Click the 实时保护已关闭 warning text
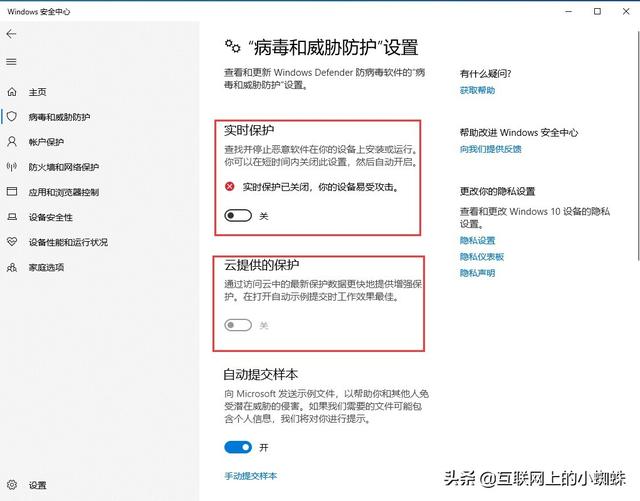This screenshot has height=501, width=640. coord(321,187)
